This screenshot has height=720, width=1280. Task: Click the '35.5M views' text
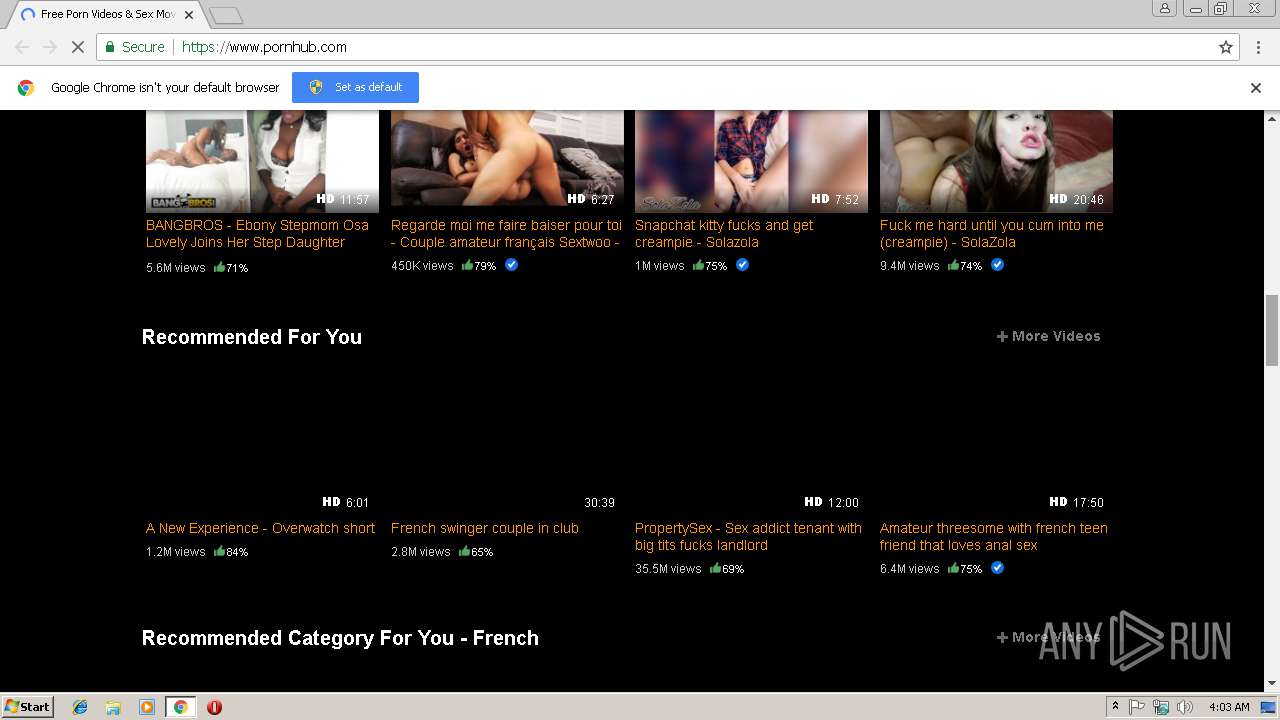click(x=668, y=569)
